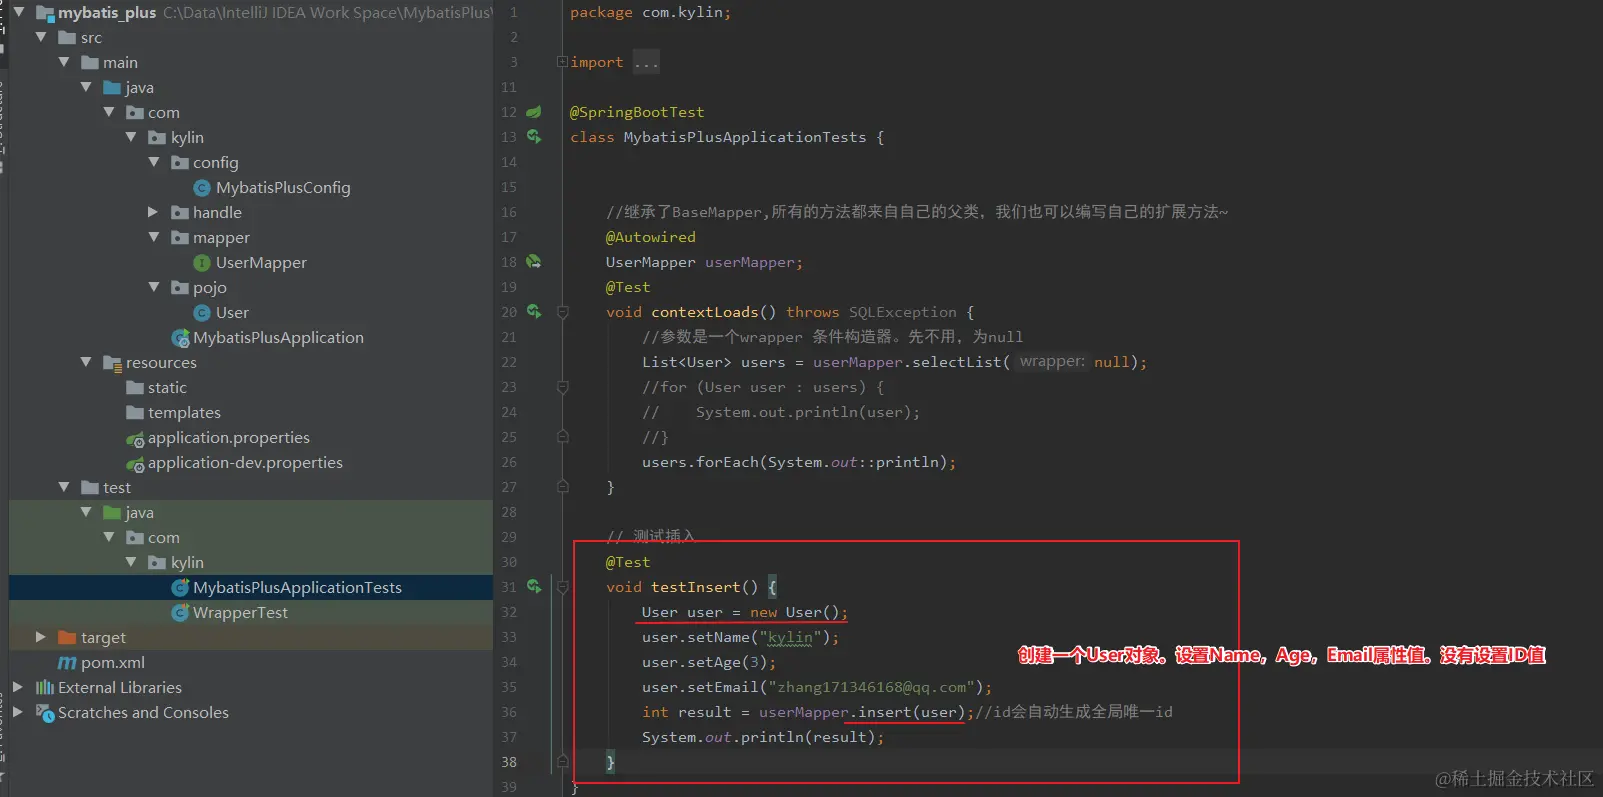Collapse the config package arrow
Image resolution: width=1603 pixels, height=797 pixels.
point(154,162)
